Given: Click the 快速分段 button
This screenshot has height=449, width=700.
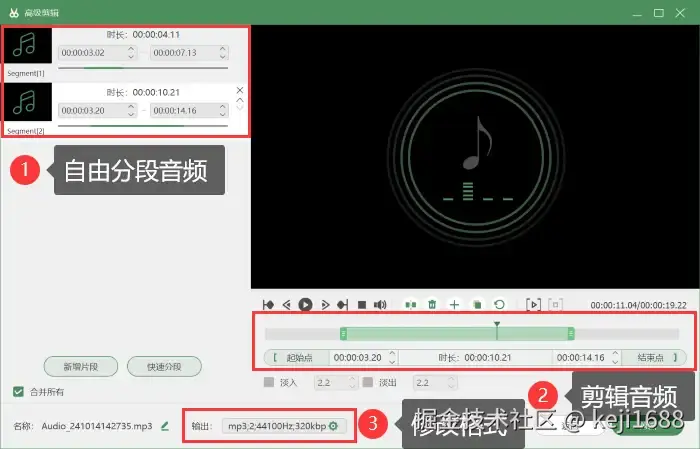Looking at the screenshot, I should [x=164, y=367].
